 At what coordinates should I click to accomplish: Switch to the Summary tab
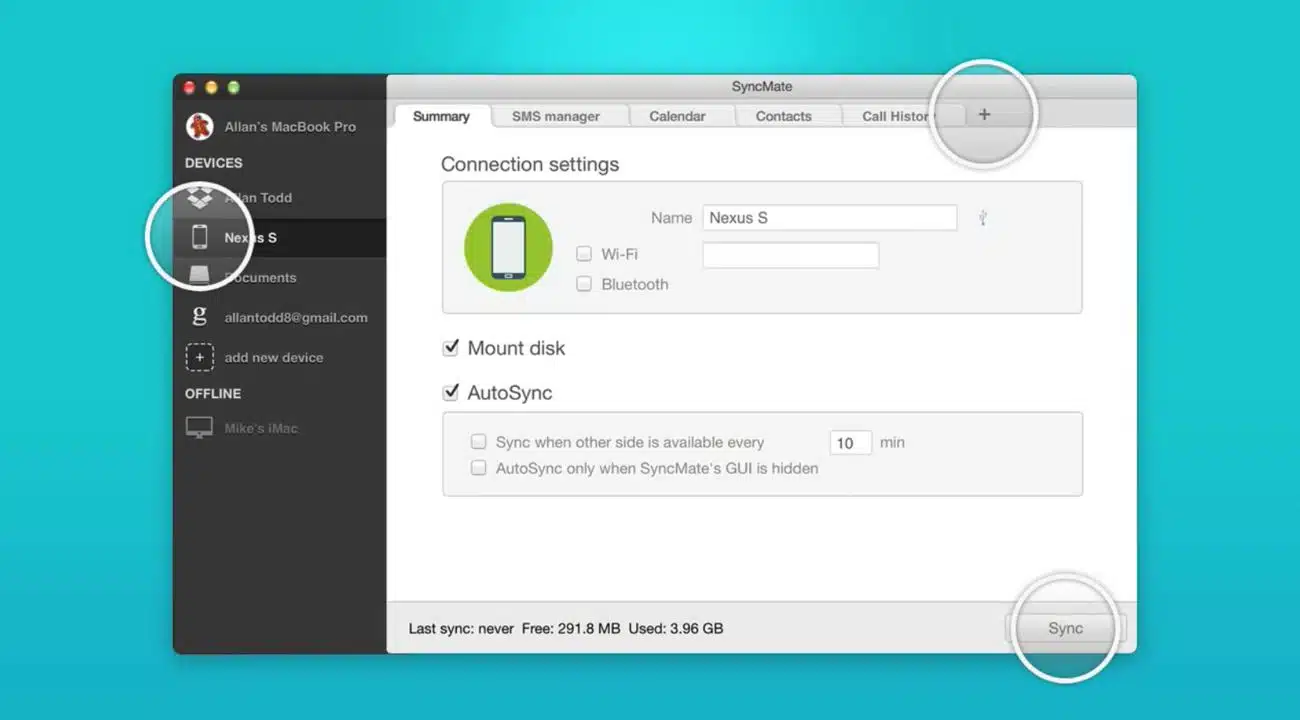tap(441, 116)
